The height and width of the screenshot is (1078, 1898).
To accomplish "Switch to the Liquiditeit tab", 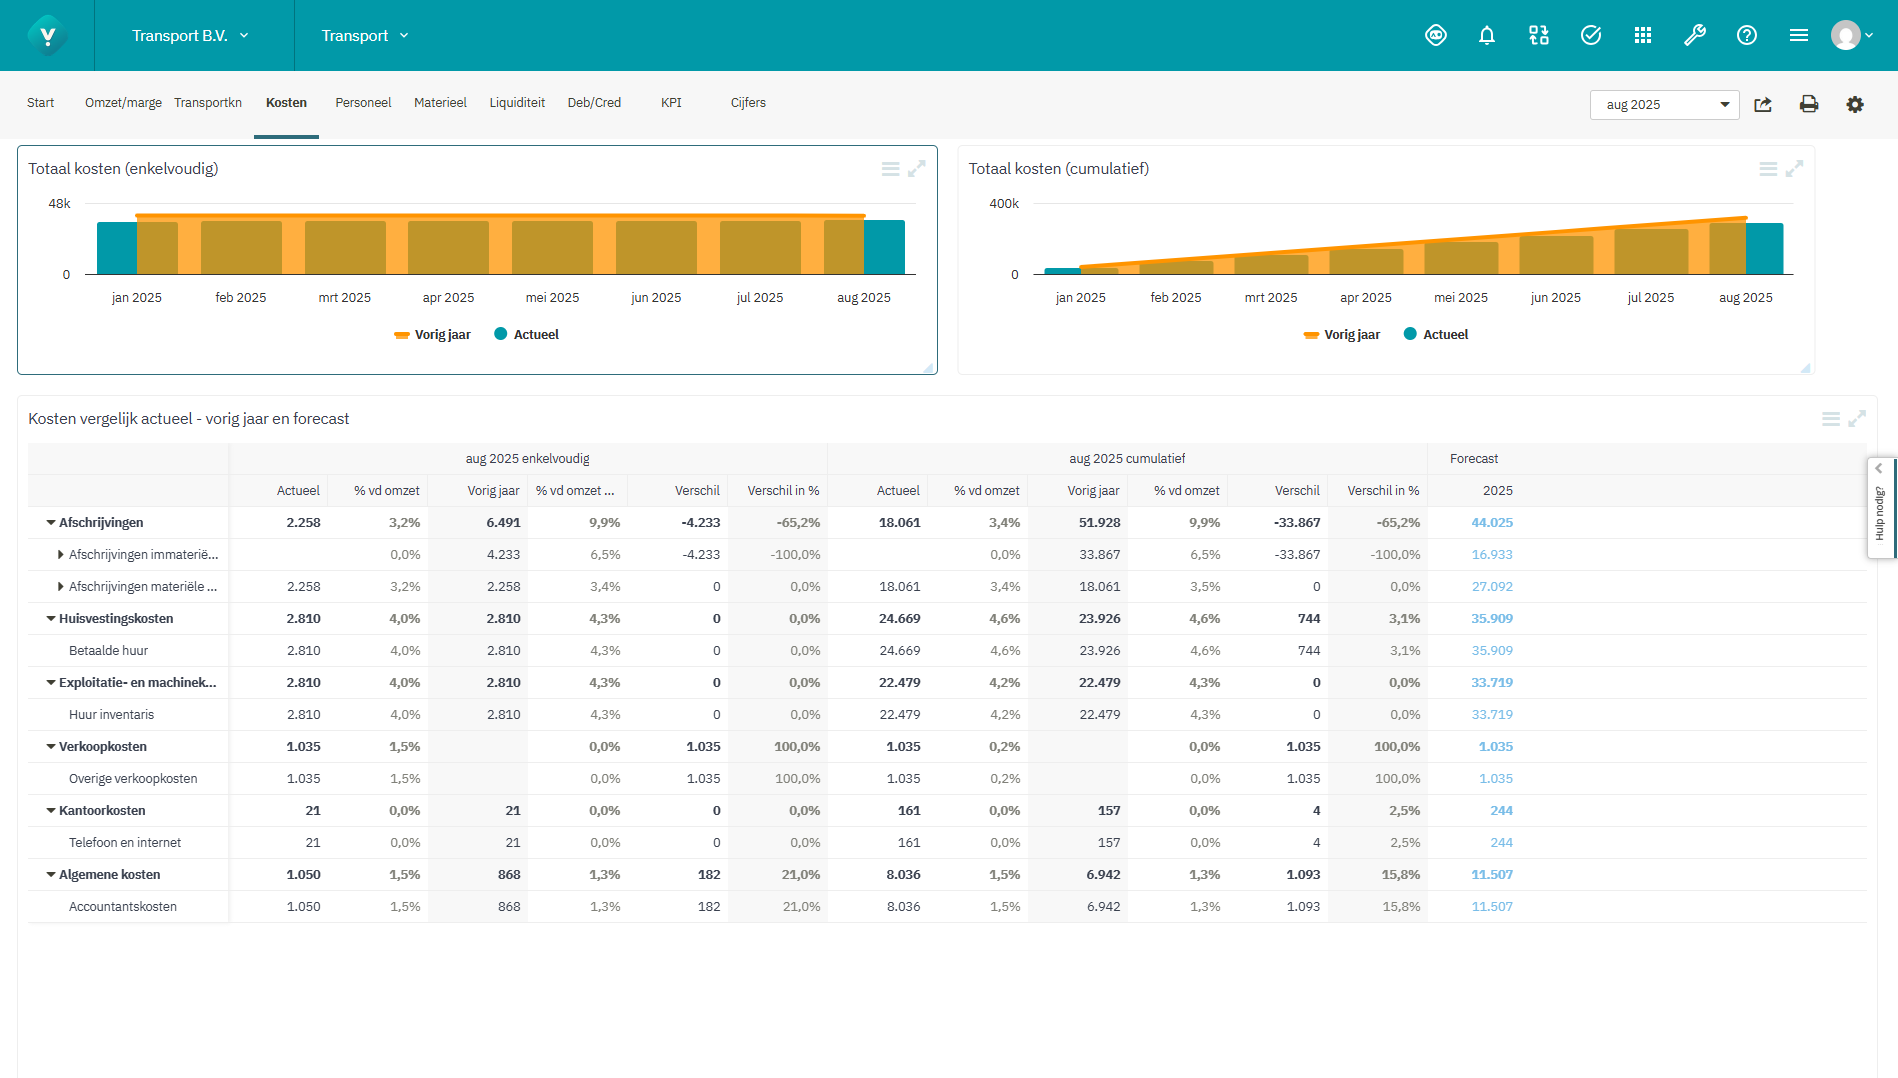I will click(516, 102).
